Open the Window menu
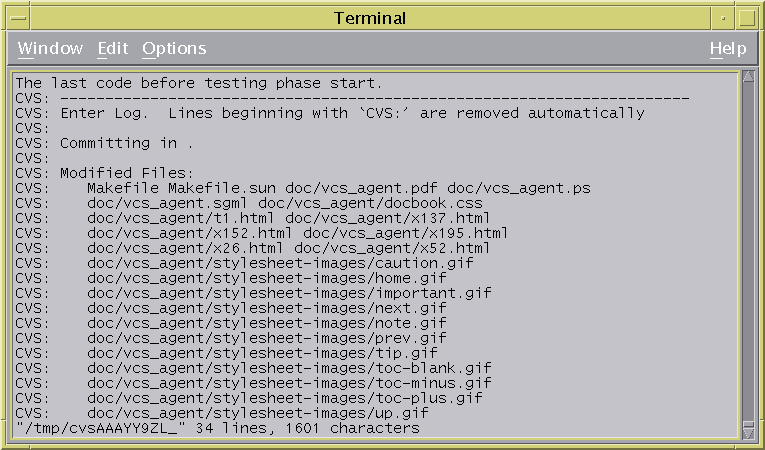 (50, 48)
